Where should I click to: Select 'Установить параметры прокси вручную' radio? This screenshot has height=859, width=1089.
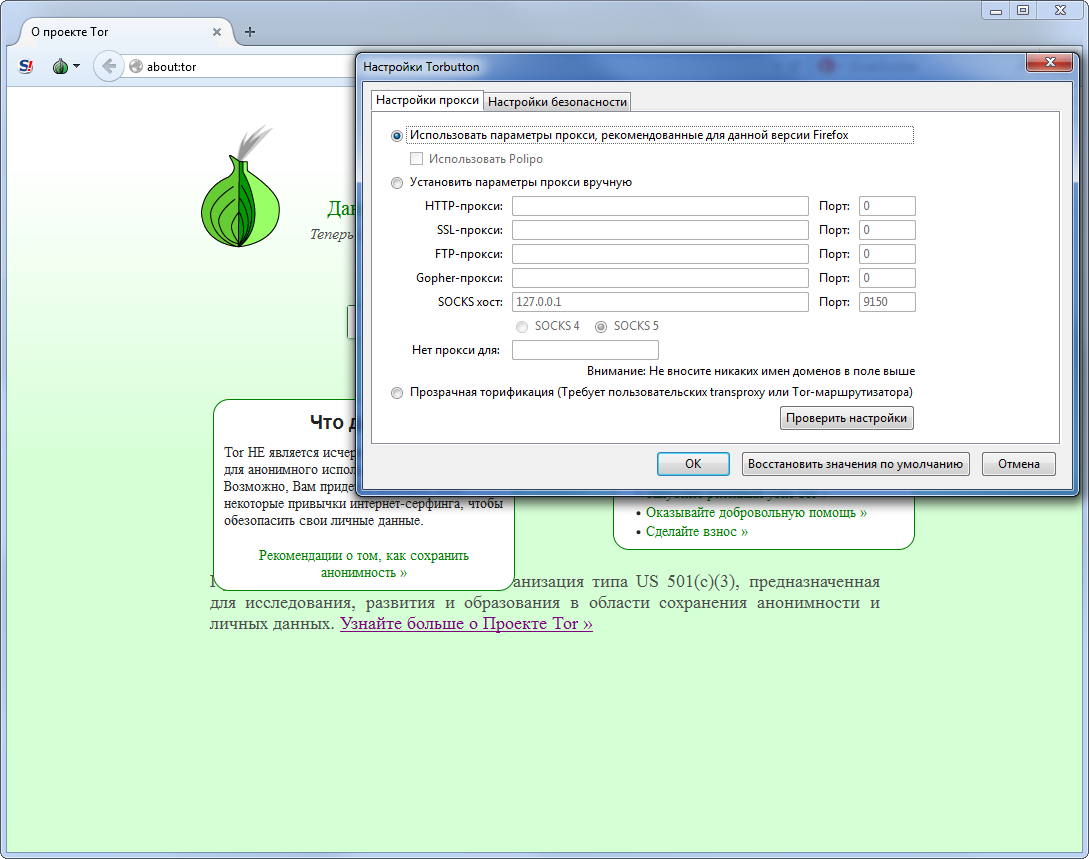click(x=397, y=183)
